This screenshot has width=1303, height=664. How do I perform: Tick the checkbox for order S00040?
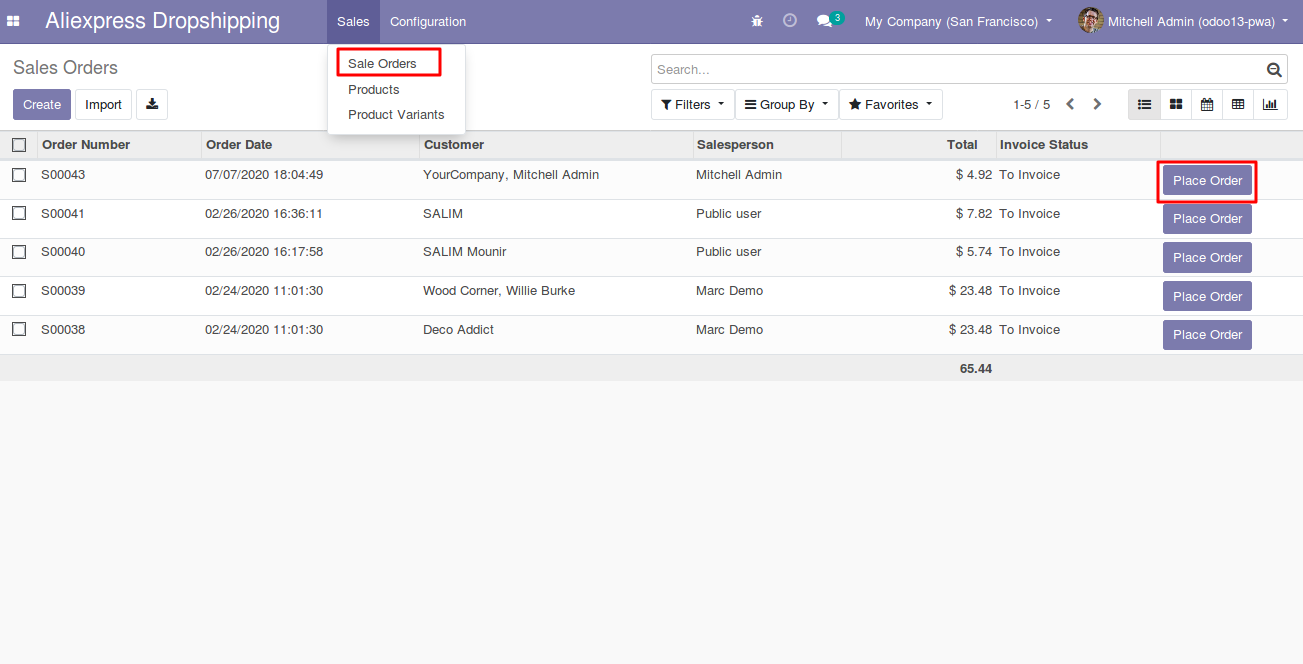click(x=19, y=252)
